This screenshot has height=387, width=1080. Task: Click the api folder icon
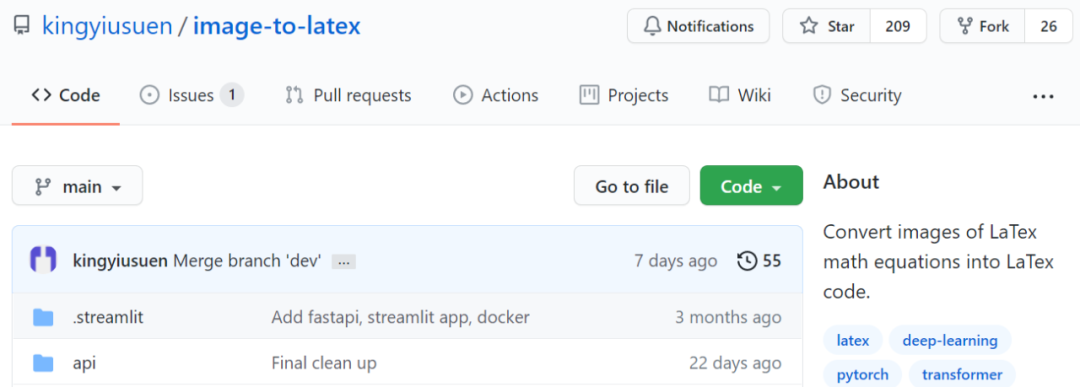pyautogui.click(x=43, y=363)
